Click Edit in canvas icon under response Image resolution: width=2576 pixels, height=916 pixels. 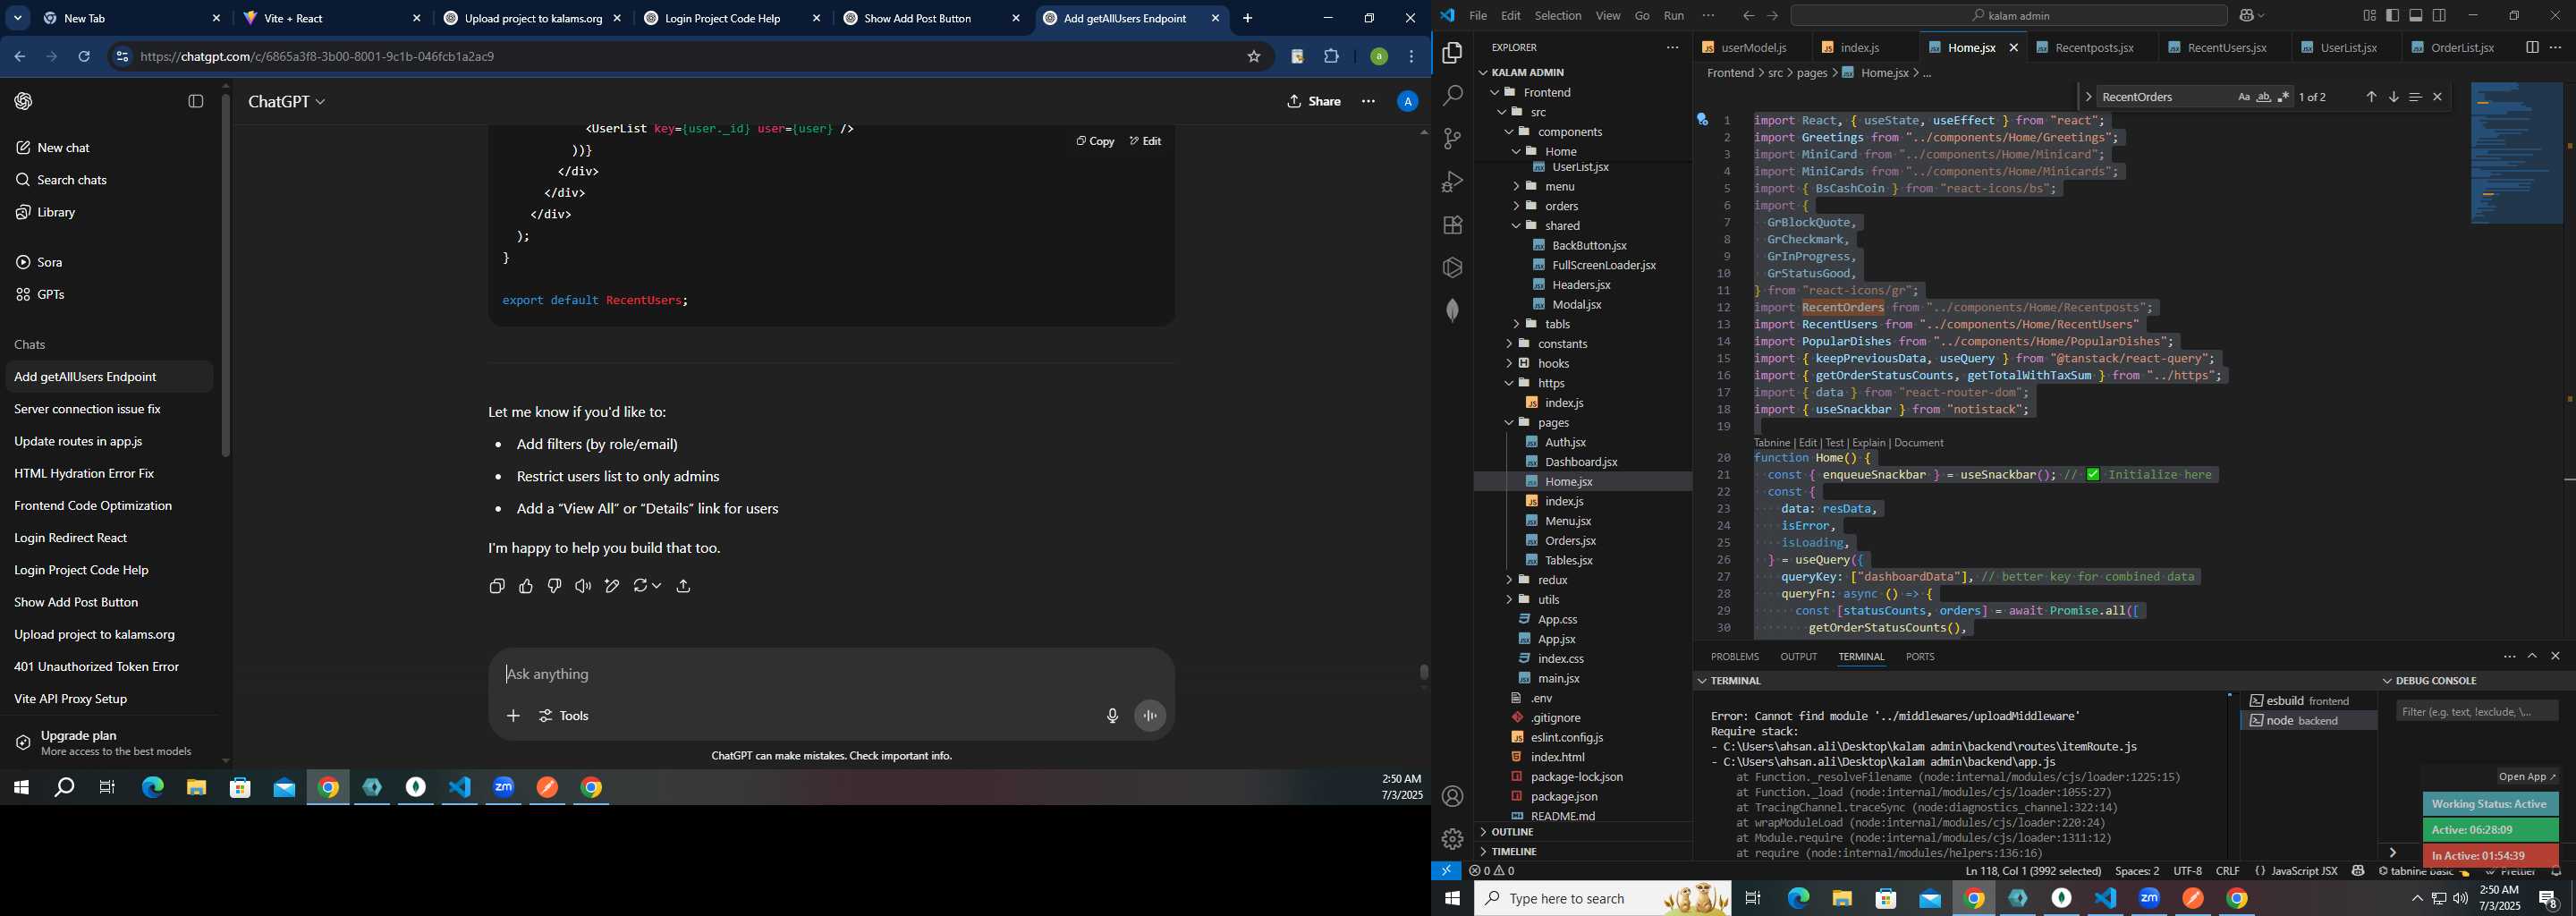[612, 586]
